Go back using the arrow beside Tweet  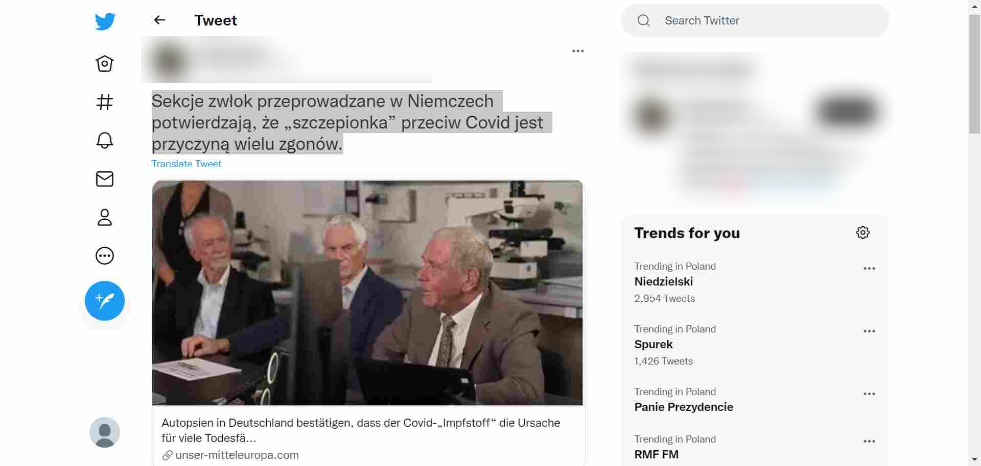tap(160, 20)
